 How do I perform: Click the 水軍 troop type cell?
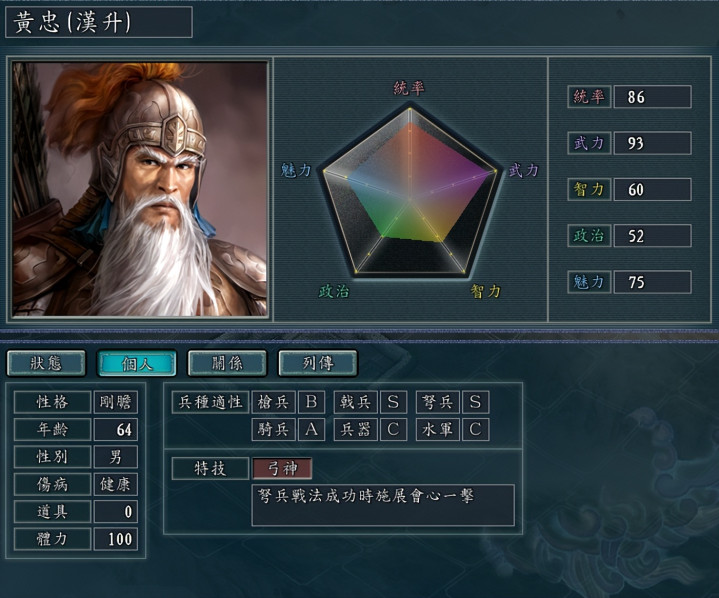click(437, 429)
